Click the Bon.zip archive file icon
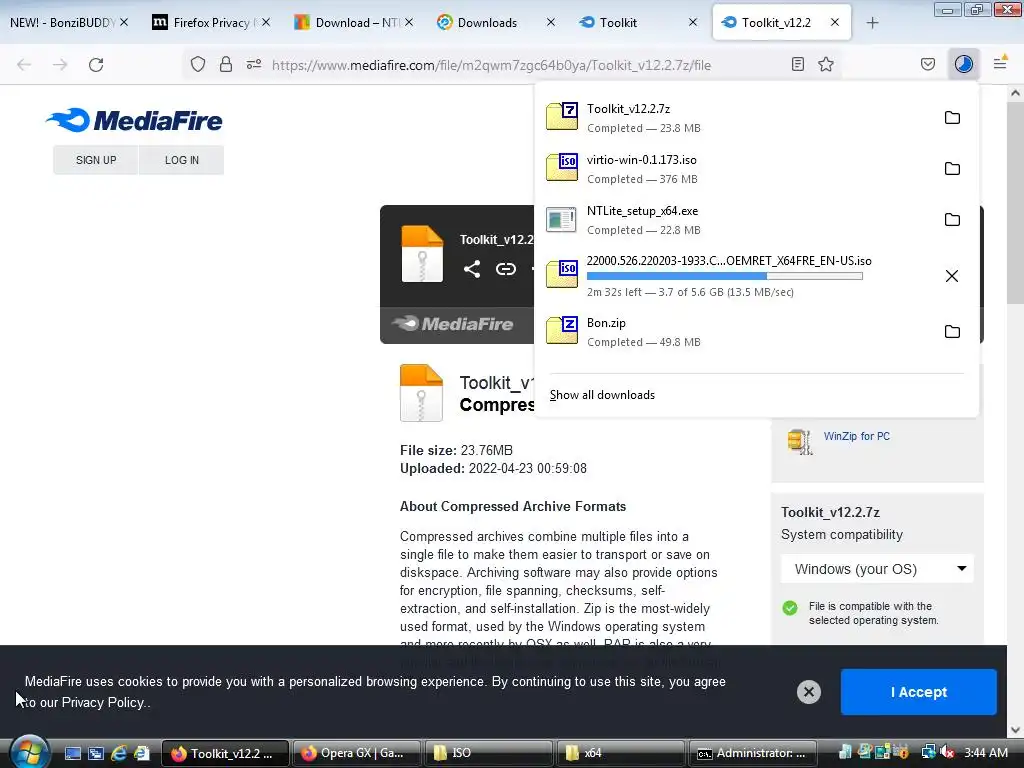Viewport: 1024px width, 768px height. (x=562, y=330)
